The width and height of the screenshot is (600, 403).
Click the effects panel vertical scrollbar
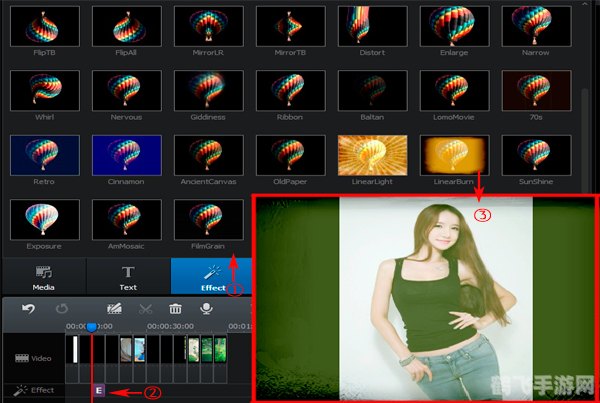pyautogui.click(x=584, y=120)
